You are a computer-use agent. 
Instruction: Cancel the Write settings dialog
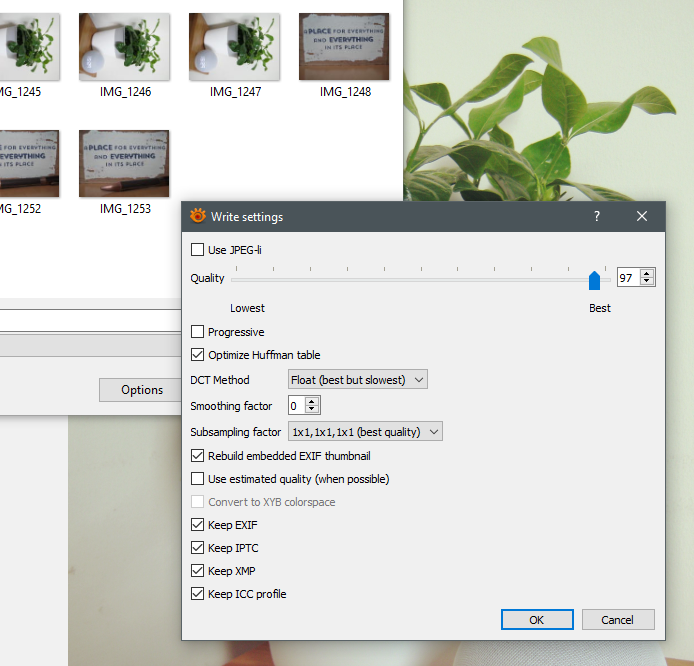click(x=618, y=620)
